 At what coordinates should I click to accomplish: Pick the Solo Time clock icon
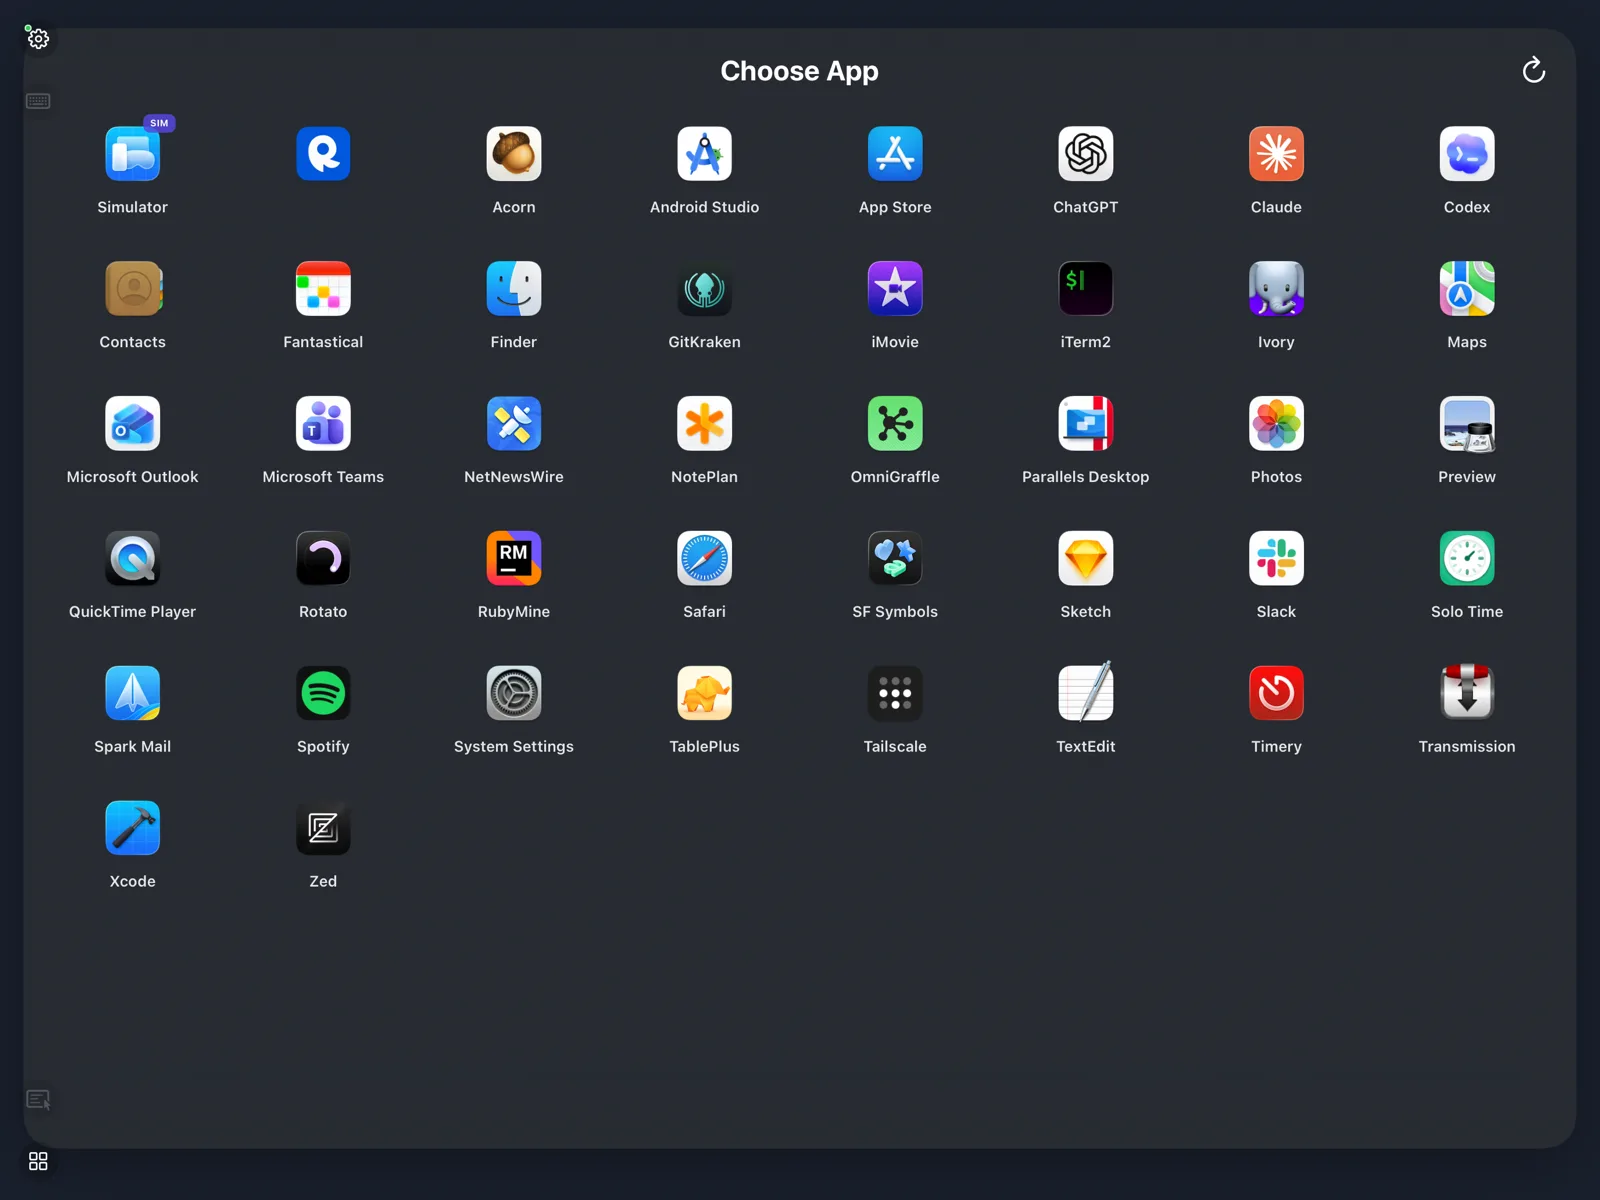coord(1467,559)
